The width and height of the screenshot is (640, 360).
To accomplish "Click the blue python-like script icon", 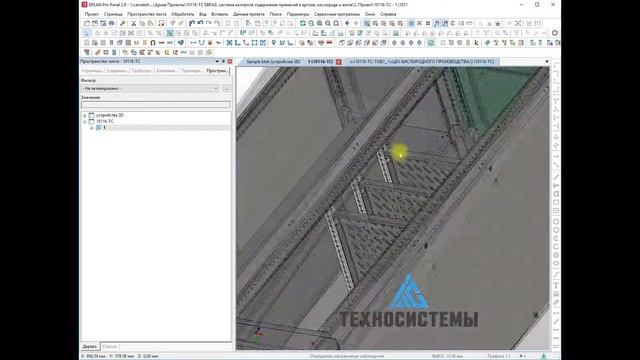I will pos(181,42).
